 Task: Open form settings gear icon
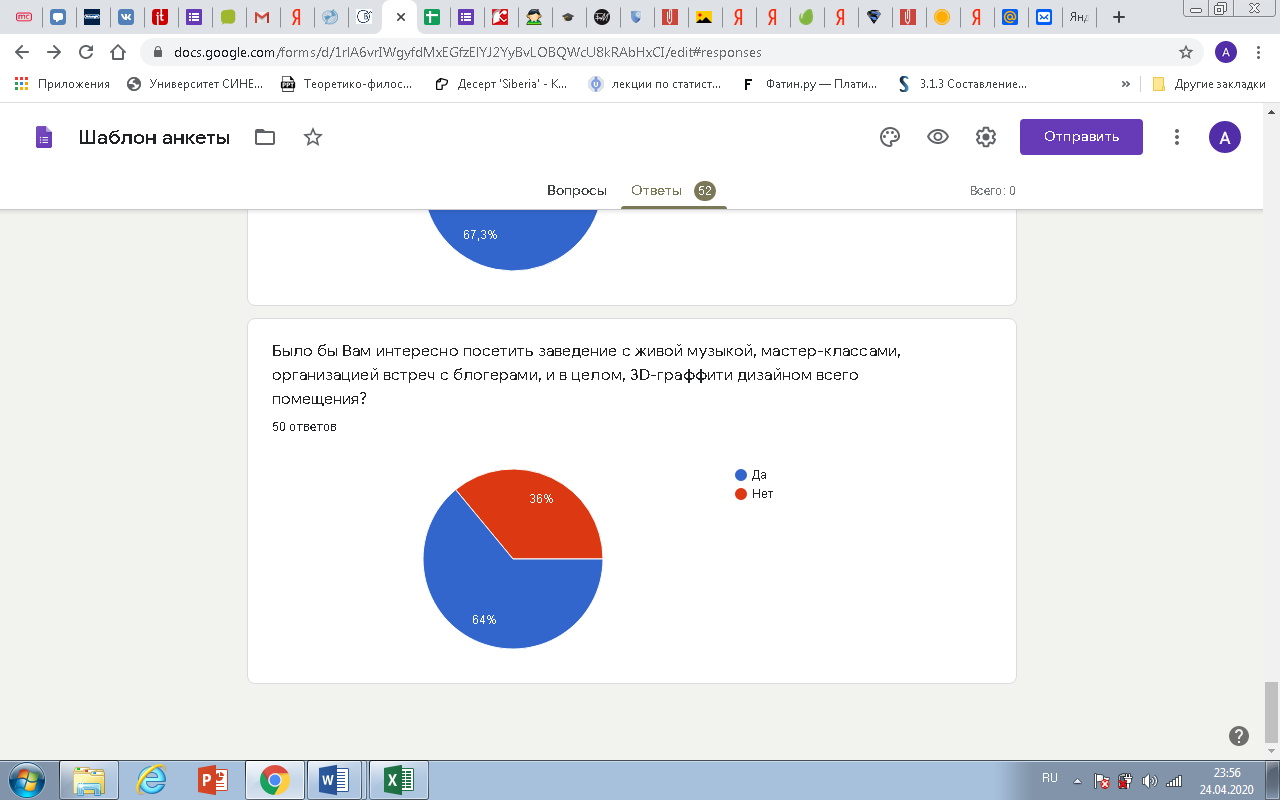pyautogui.click(x=986, y=137)
